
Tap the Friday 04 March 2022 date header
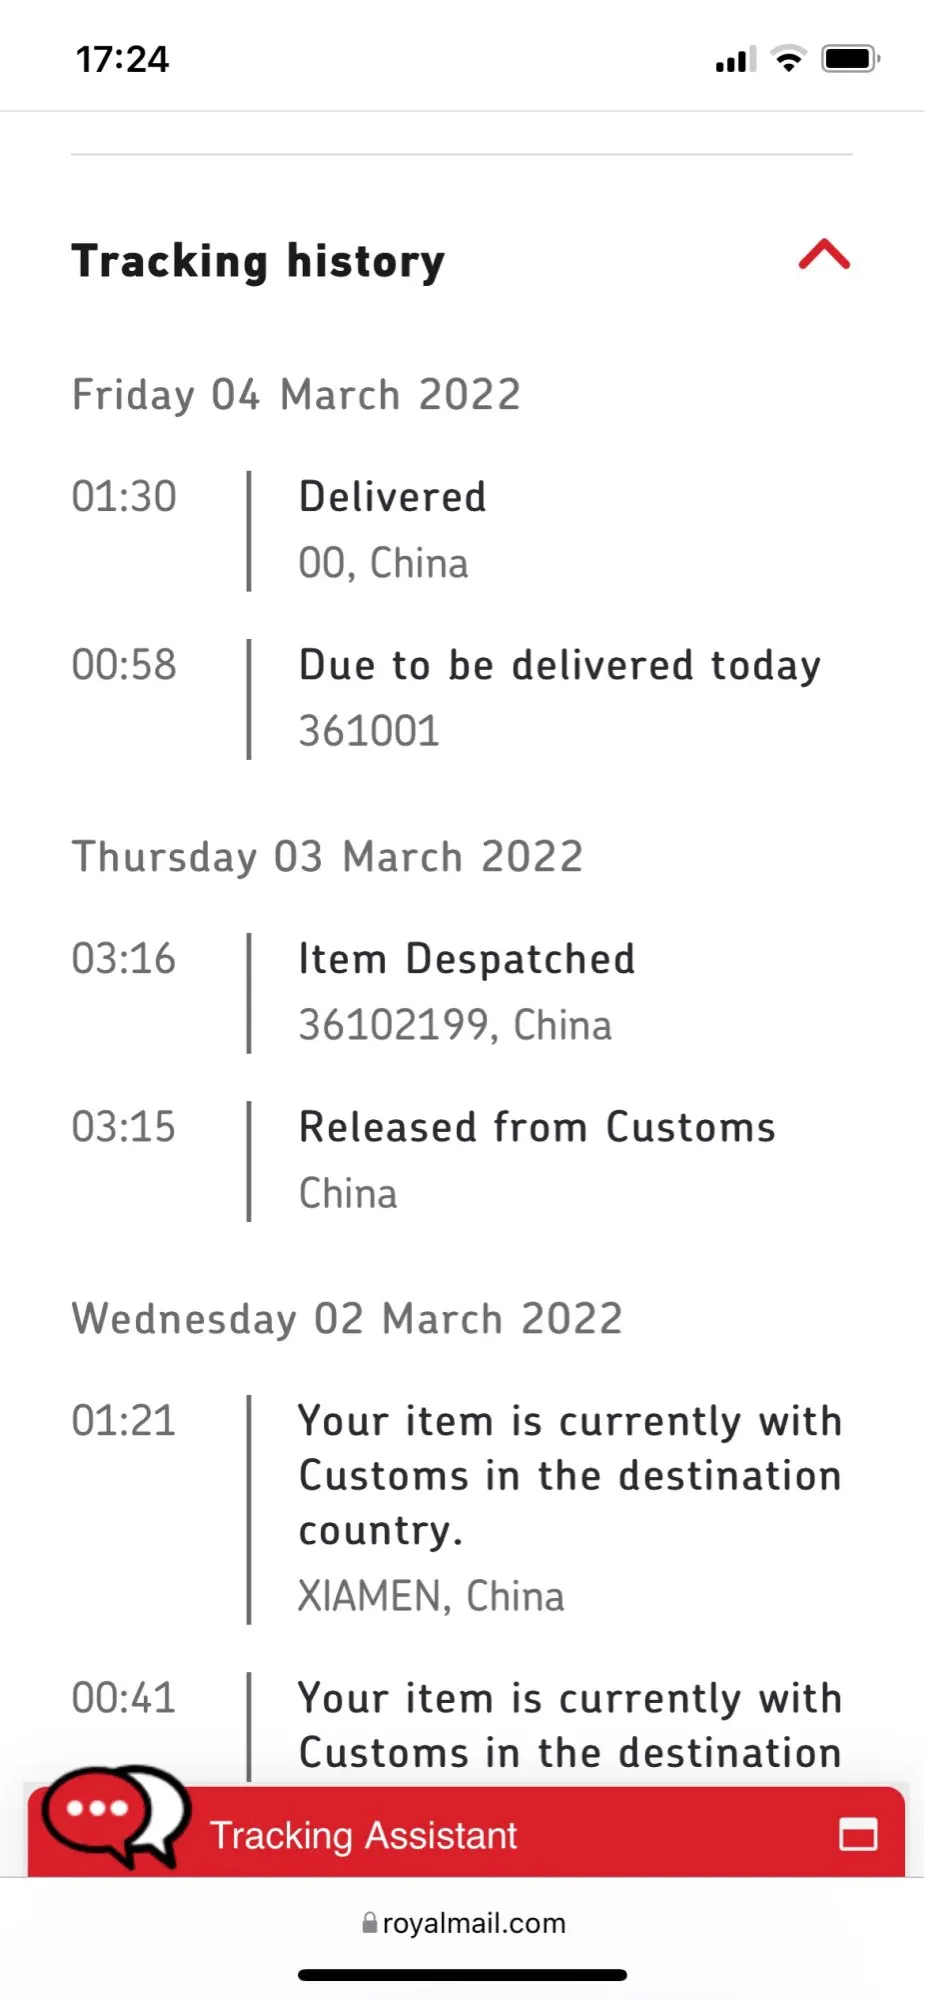(x=296, y=395)
